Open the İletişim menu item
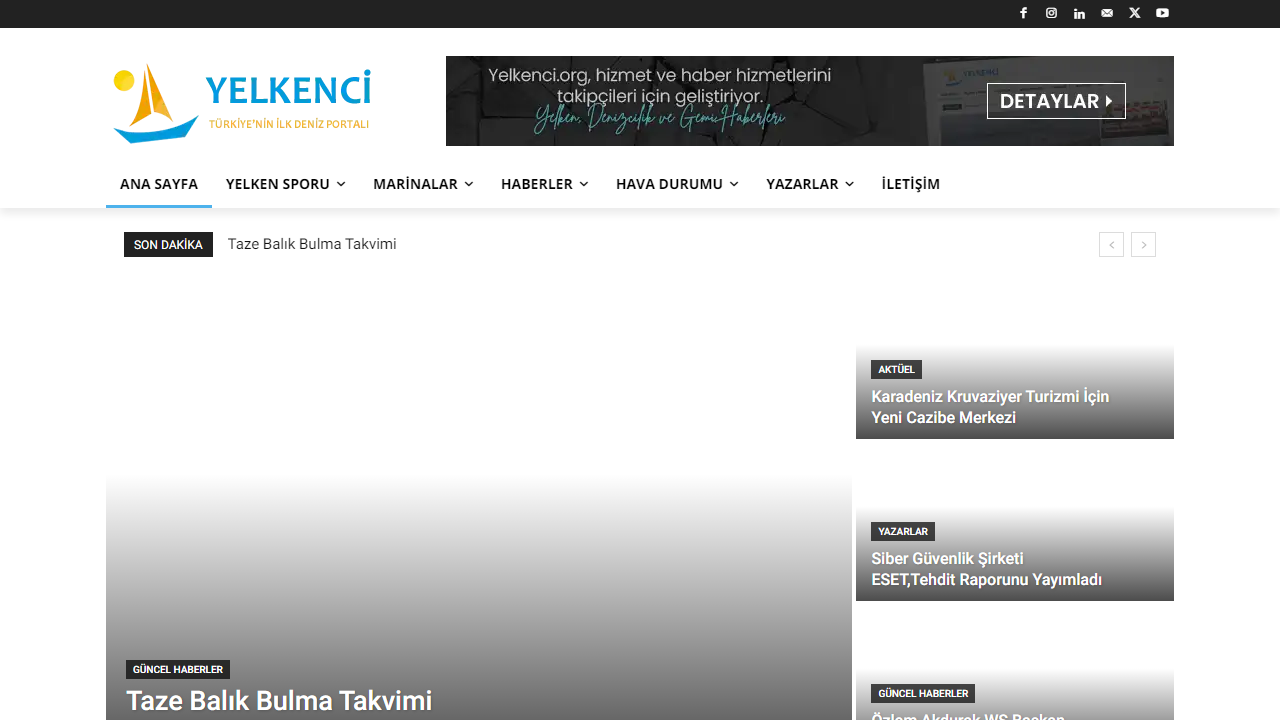This screenshot has height=720, width=1280. coord(910,184)
